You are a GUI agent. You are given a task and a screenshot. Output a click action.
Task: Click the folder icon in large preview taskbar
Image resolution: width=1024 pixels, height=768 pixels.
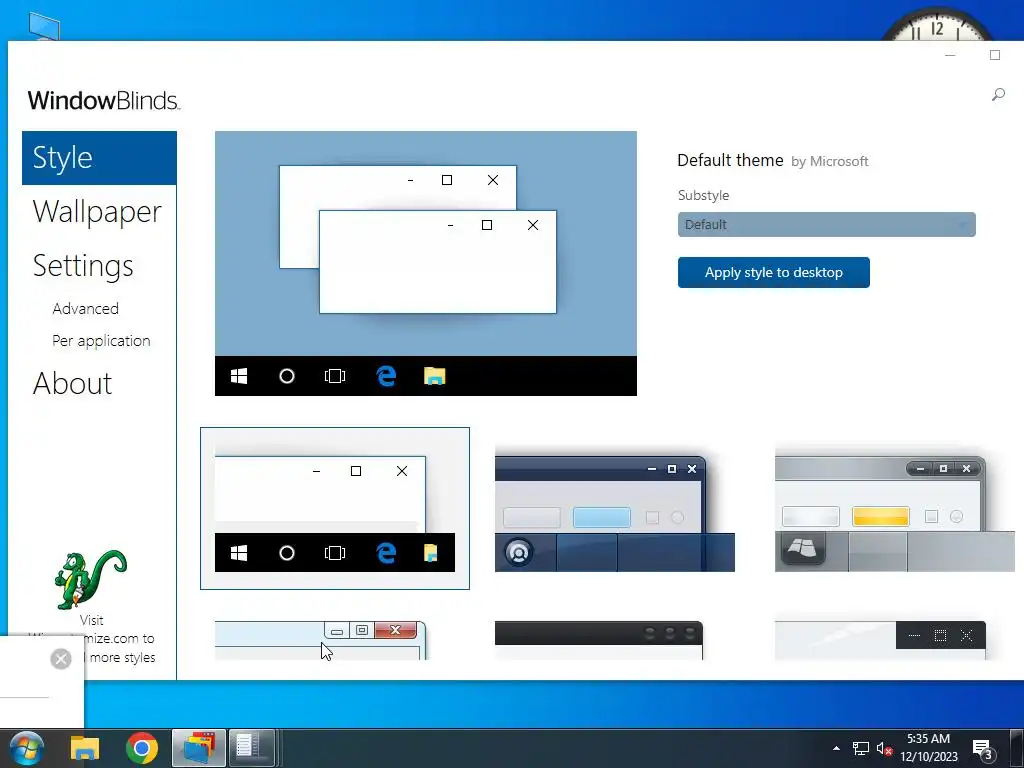pyautogui.click(x=434, y=376)
